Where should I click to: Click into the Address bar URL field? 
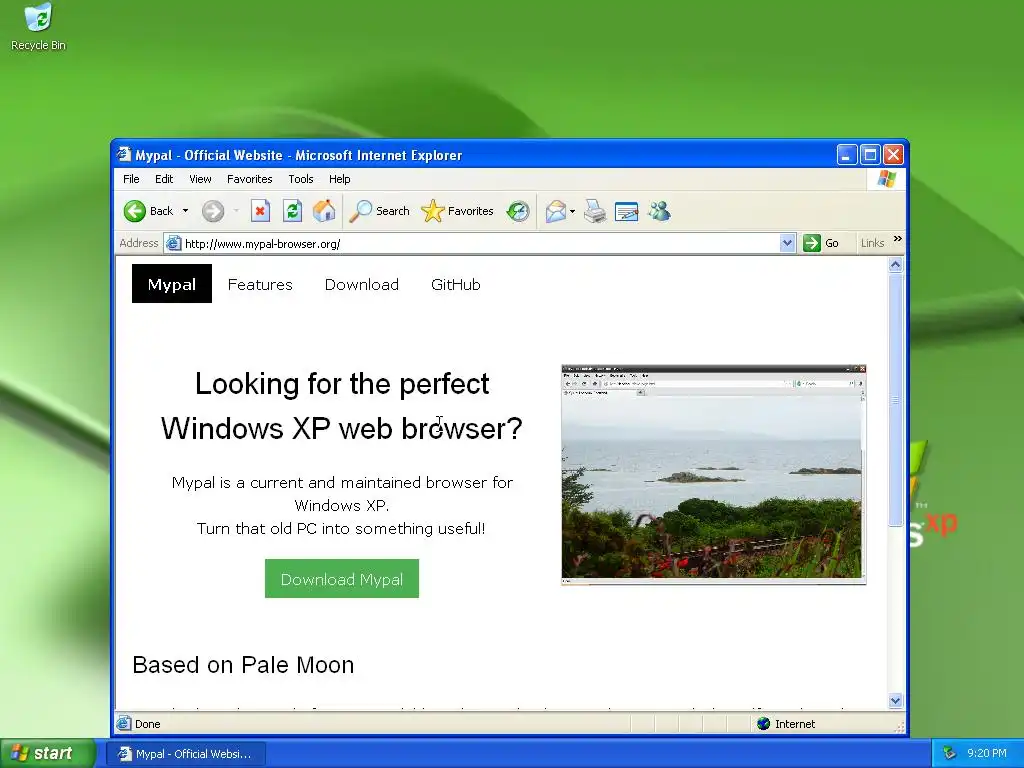[480, 244]
